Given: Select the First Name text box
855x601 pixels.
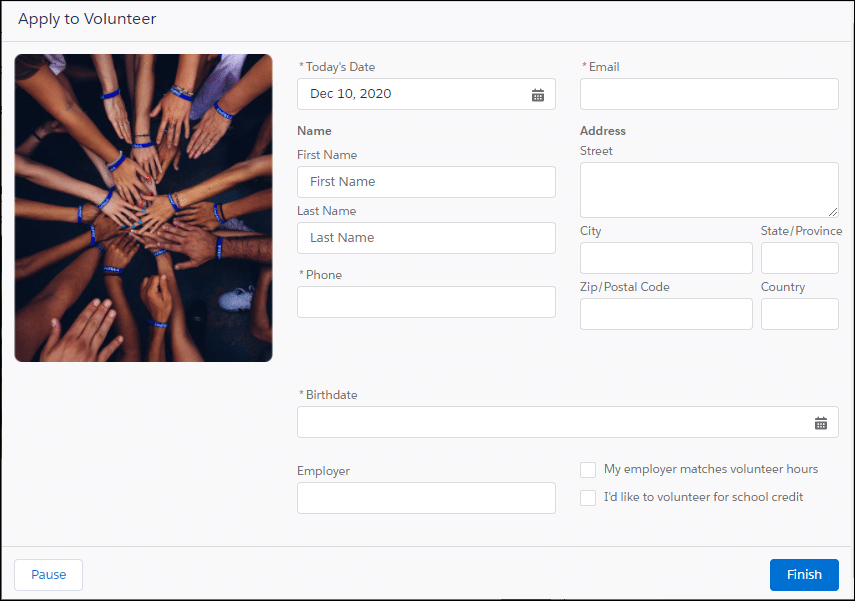Looking at the screenshot, I should coord(426,182).
